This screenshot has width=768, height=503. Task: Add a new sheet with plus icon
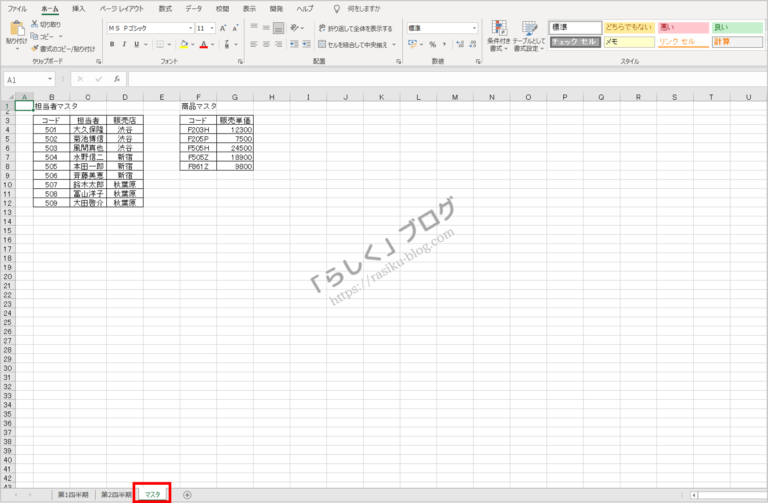(x=187, y=495)
